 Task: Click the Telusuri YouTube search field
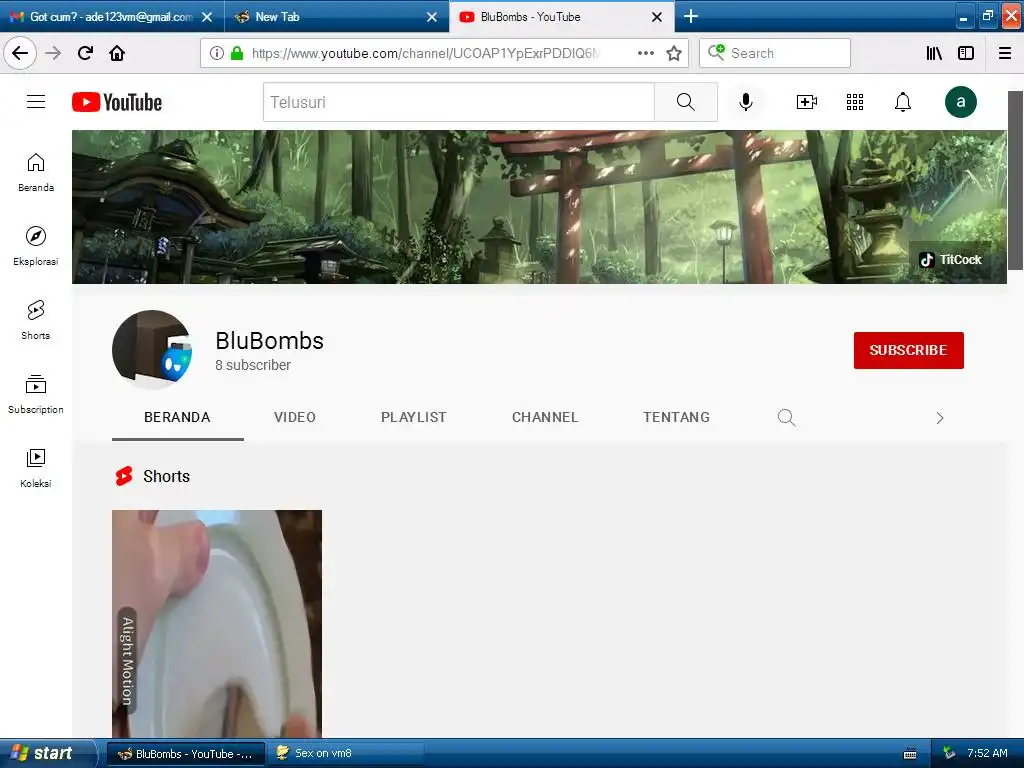[x=458, y=102]
